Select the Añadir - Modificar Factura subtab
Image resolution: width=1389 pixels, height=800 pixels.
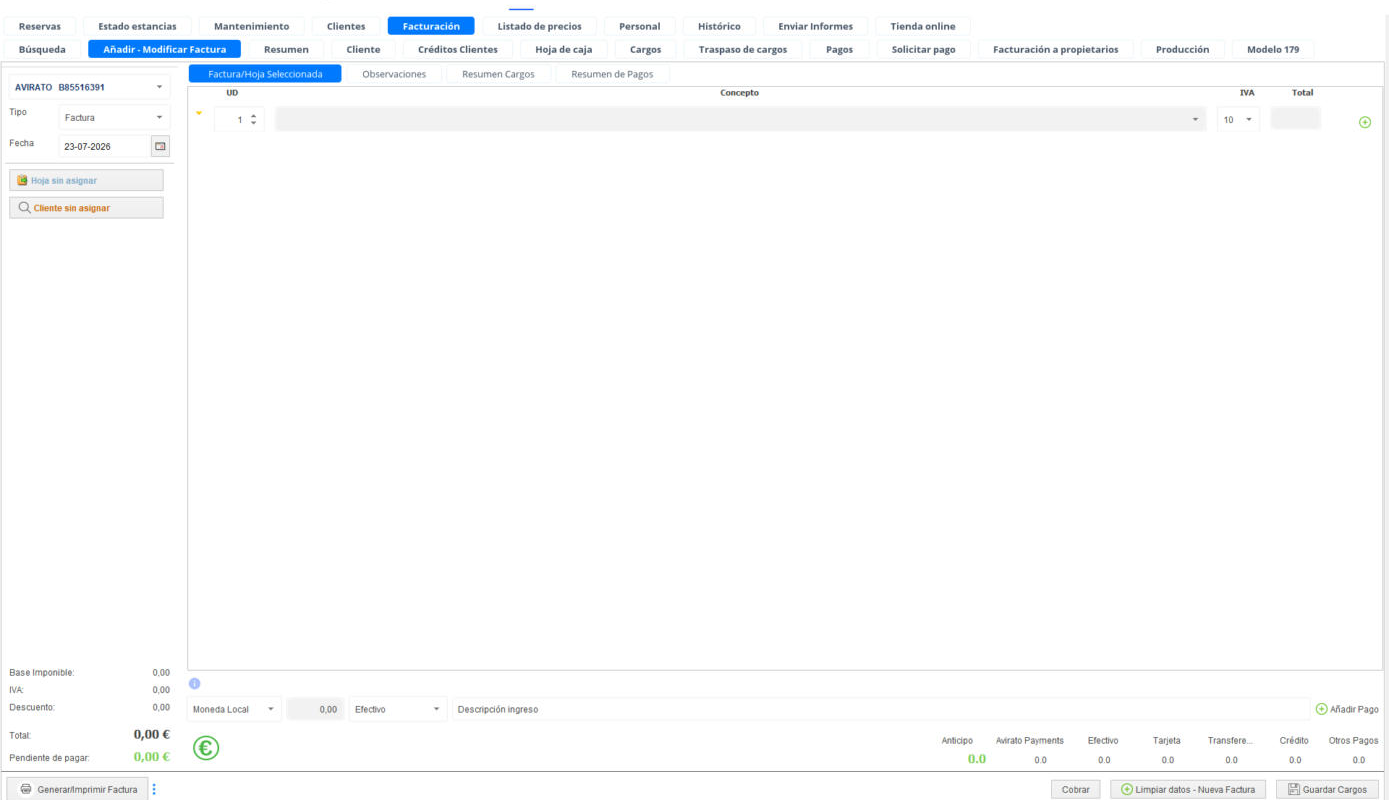coord(164,49)
